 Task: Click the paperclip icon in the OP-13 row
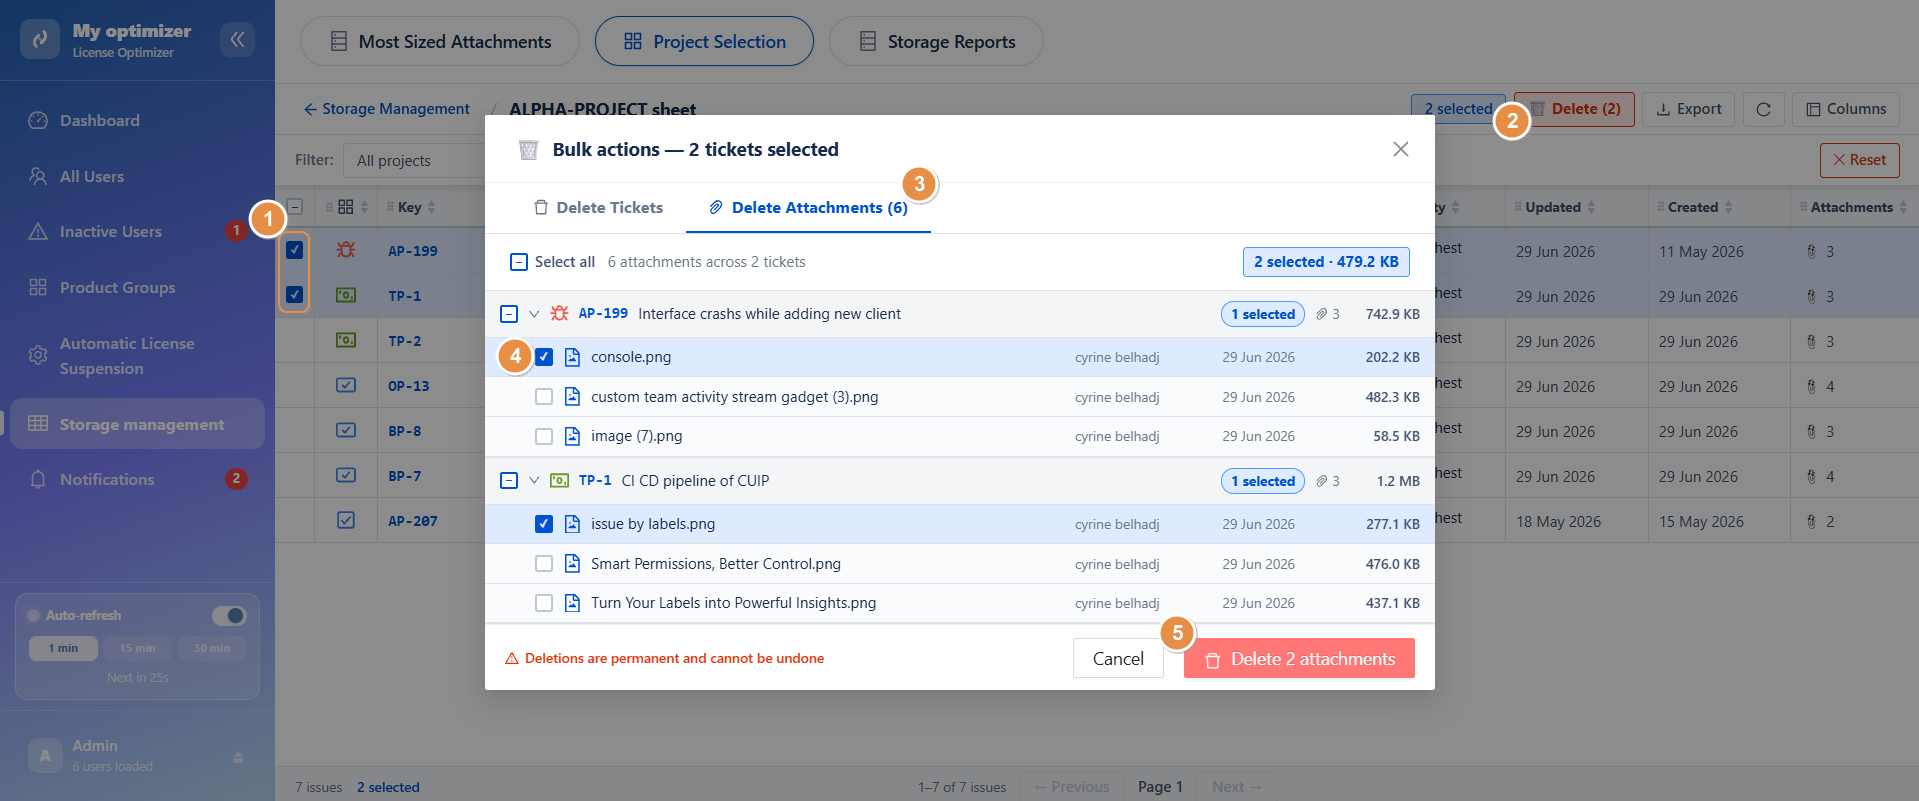pos(1811,386)
